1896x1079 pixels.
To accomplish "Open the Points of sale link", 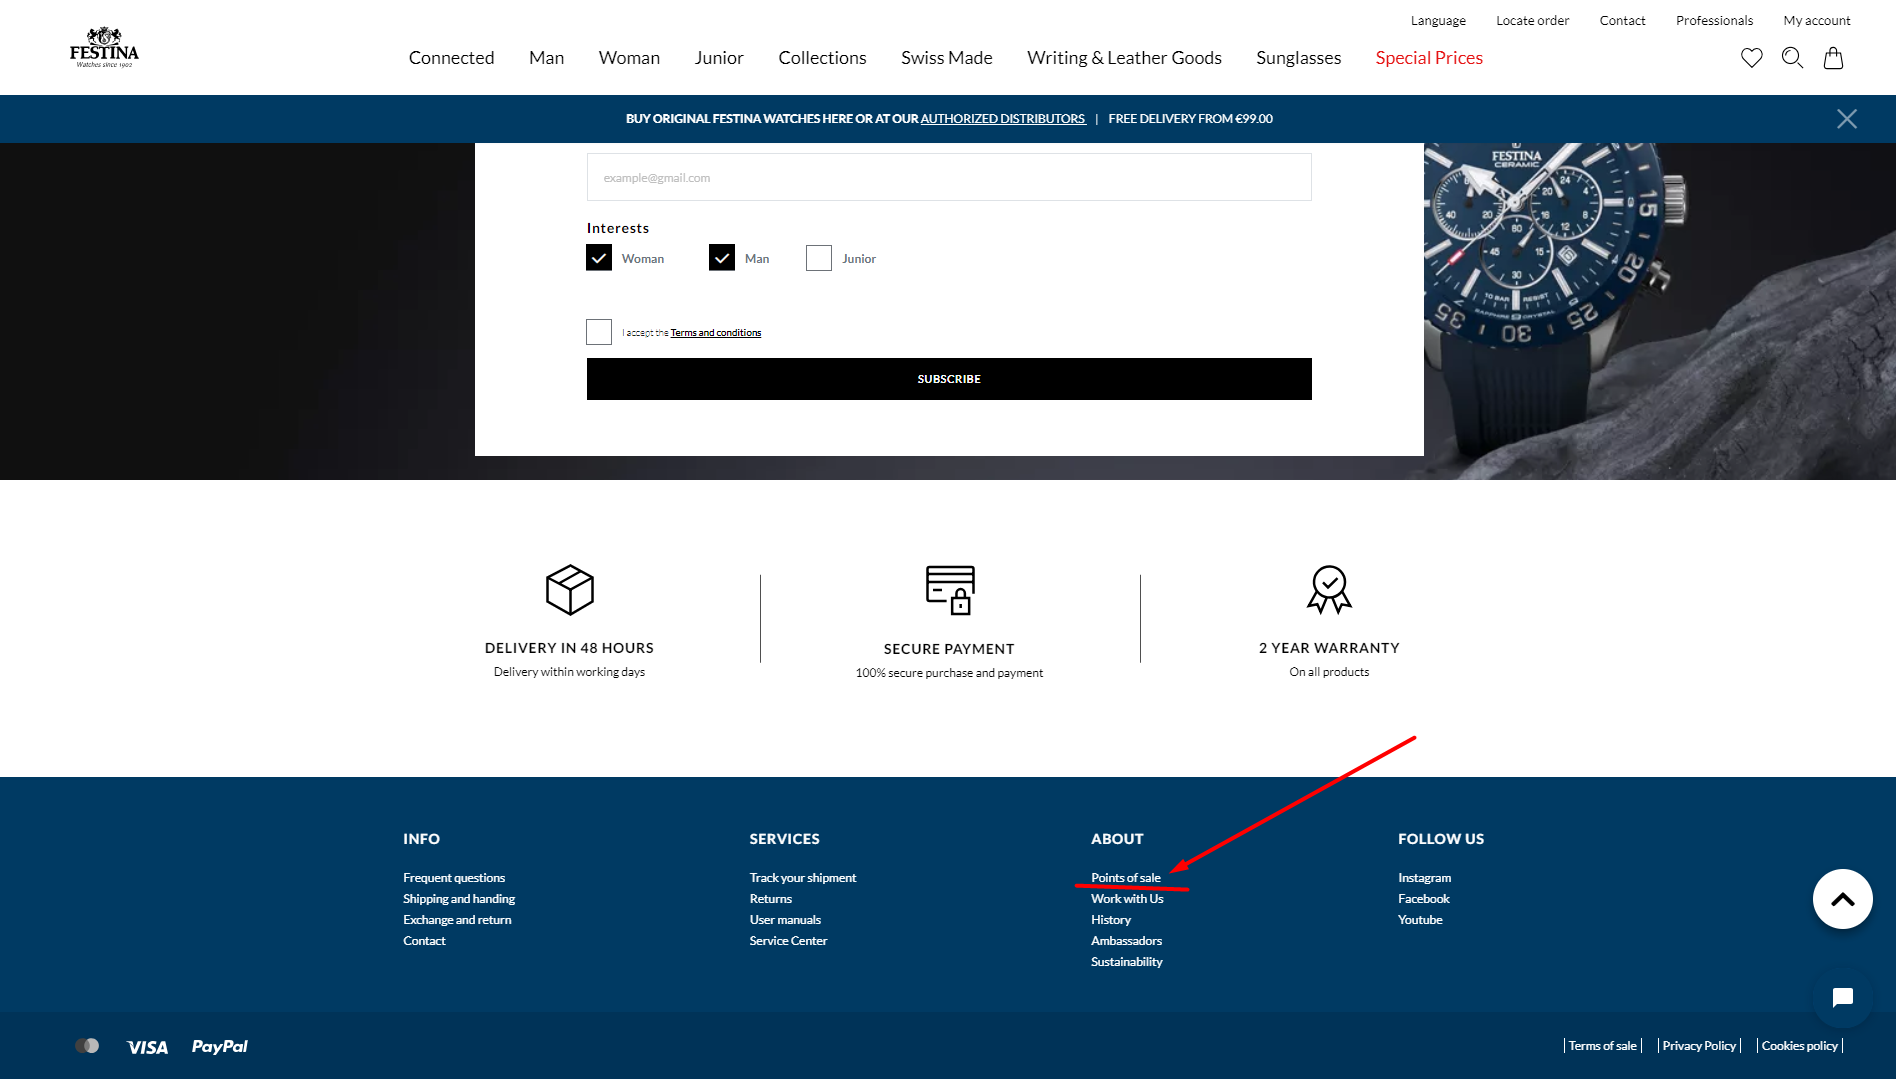I will (1126, 878).
